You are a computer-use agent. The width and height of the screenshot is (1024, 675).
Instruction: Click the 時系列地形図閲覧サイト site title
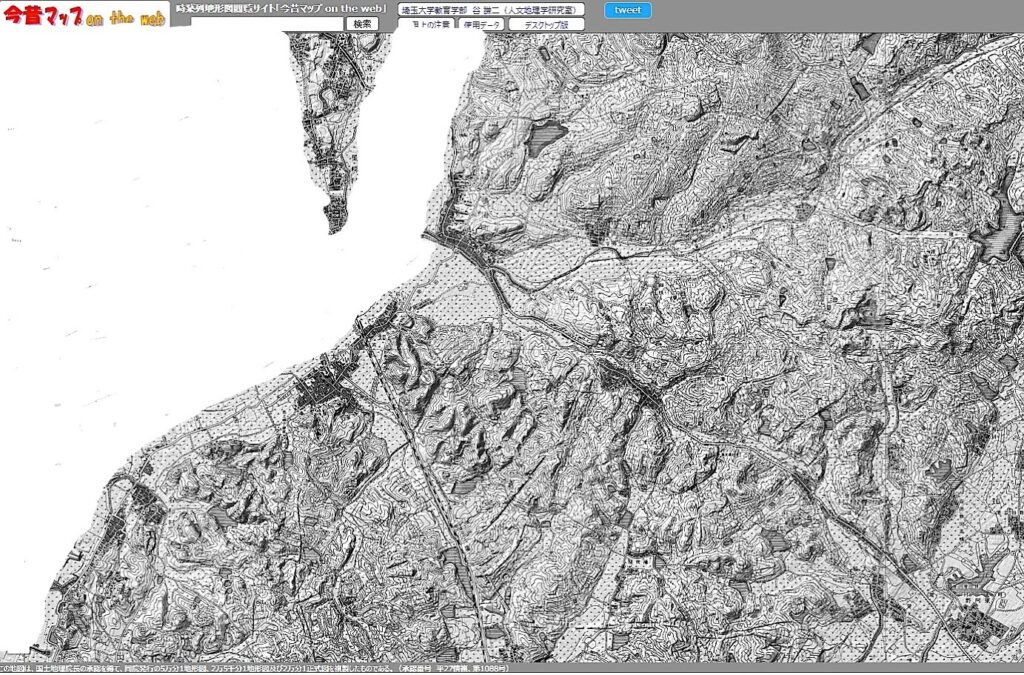(281, 8)
